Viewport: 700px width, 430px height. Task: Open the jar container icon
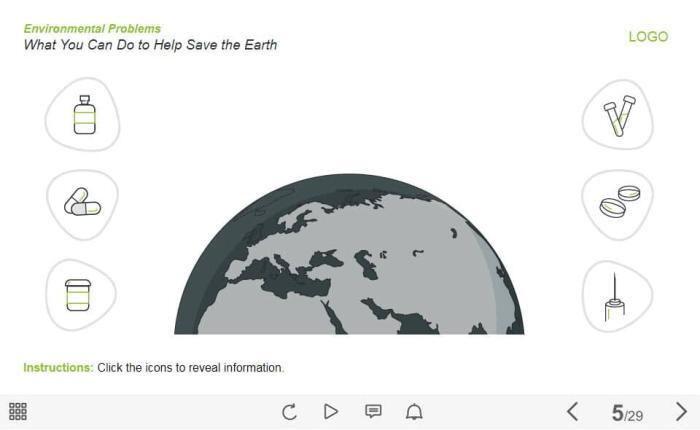[78, 295]
